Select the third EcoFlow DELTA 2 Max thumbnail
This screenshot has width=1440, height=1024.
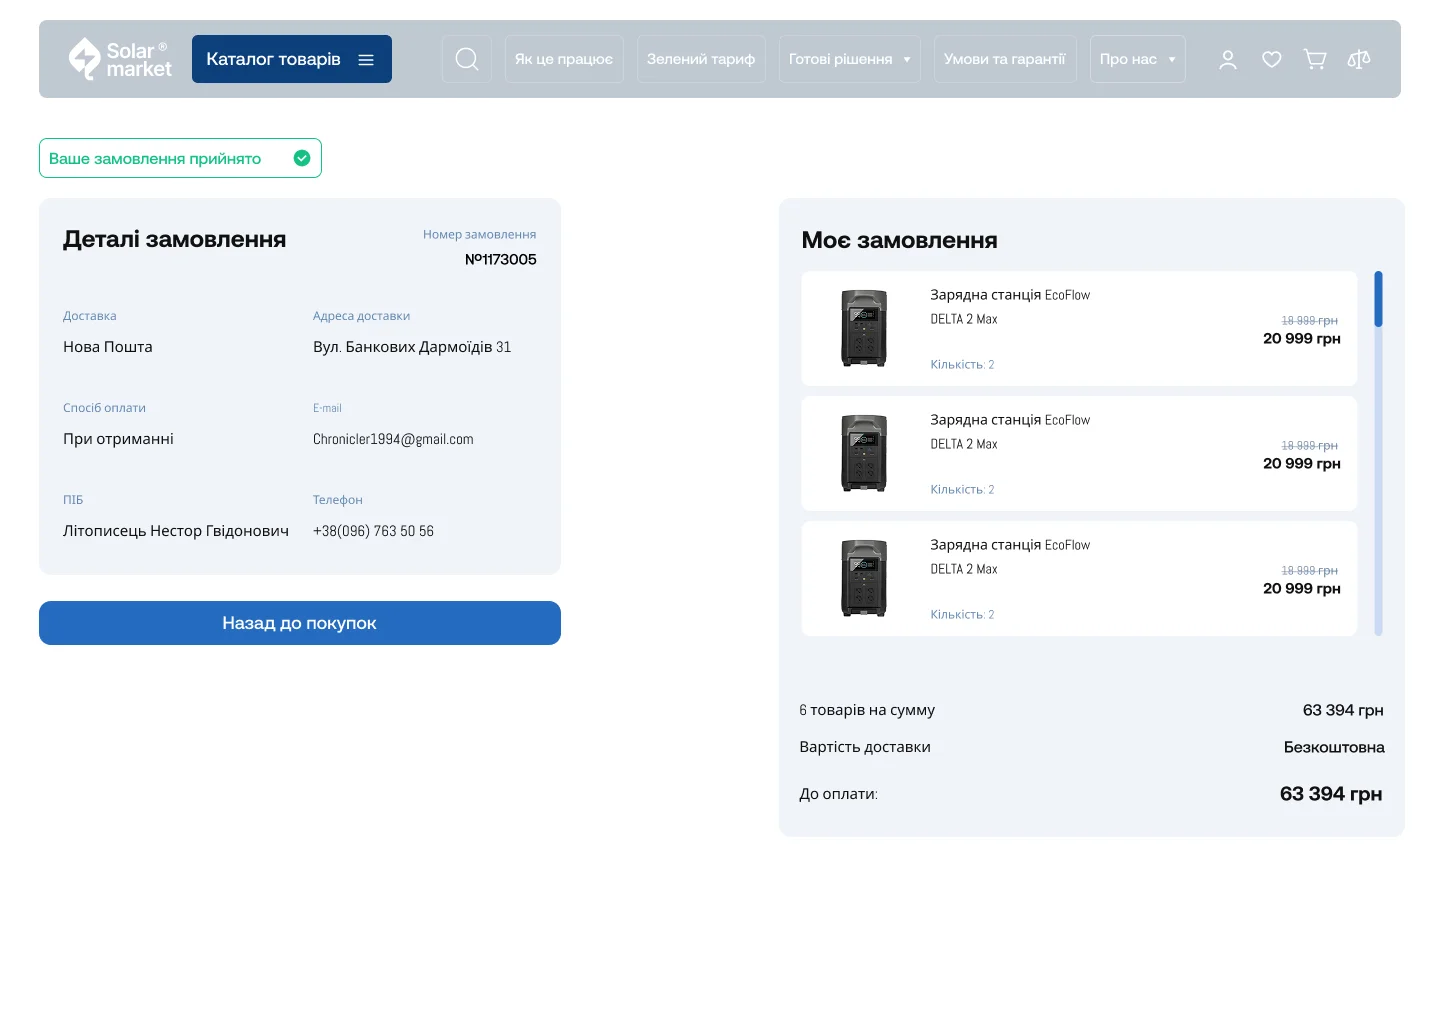point(864,578)
